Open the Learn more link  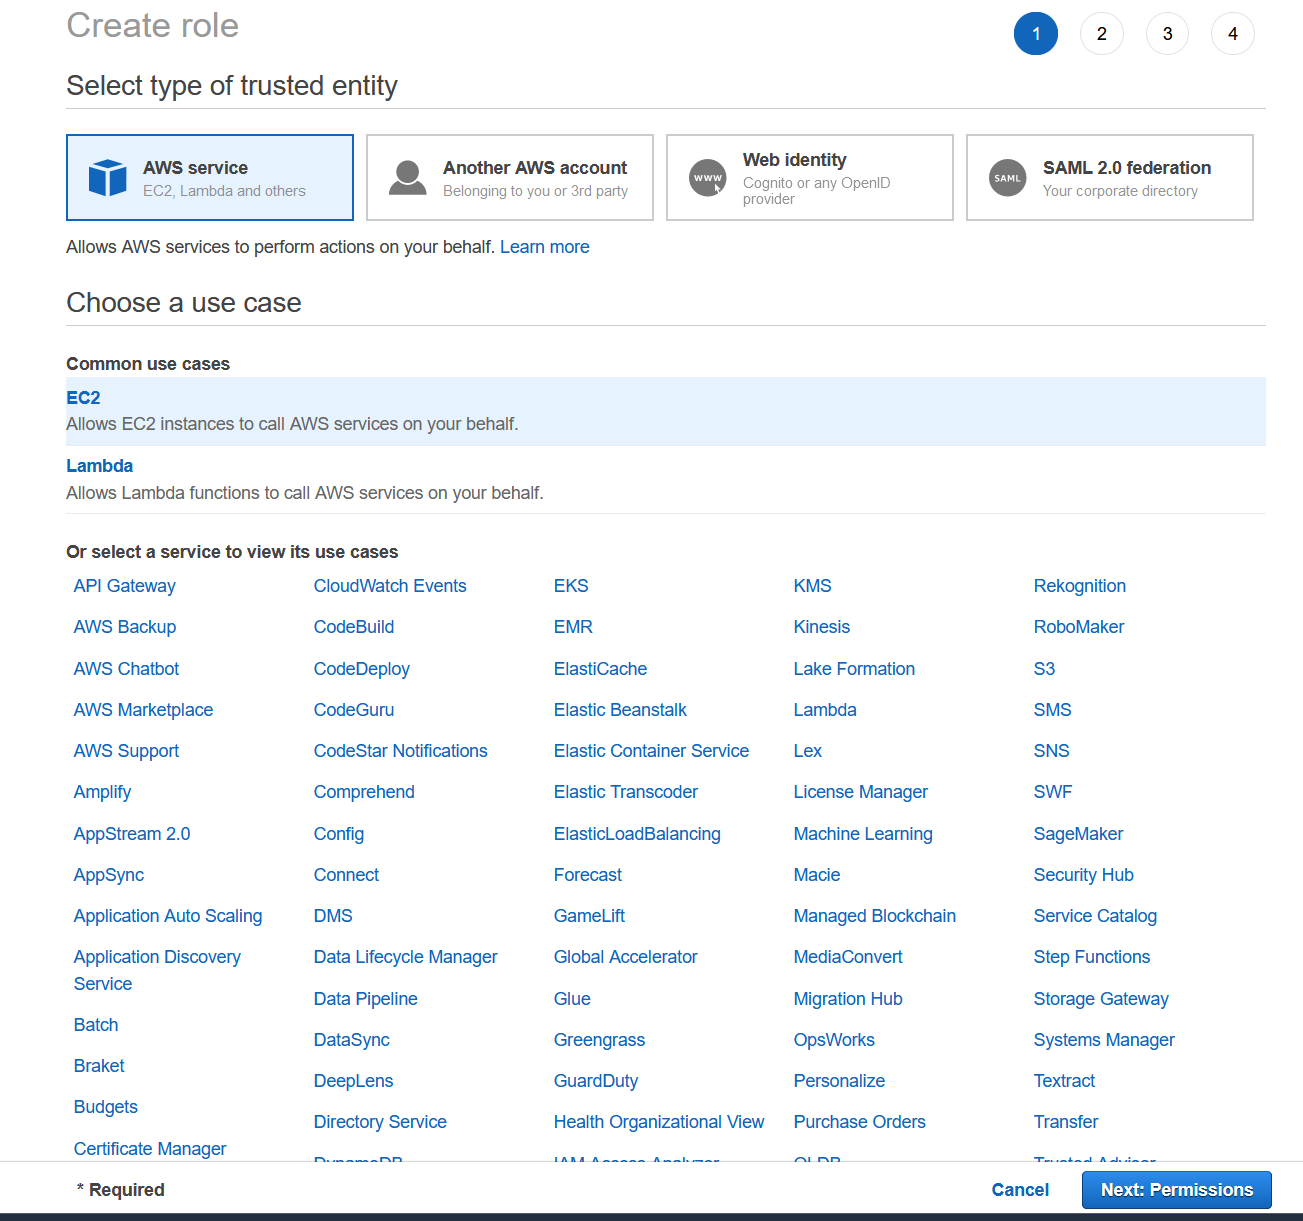click(544, 247)
